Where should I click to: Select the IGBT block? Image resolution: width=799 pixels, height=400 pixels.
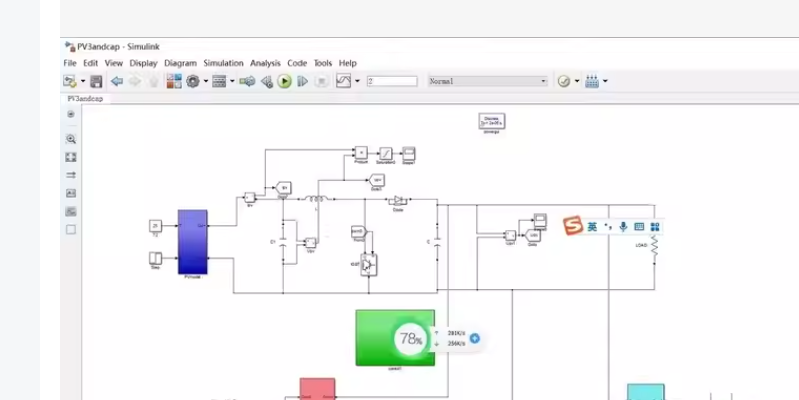(x=369, y=265)
